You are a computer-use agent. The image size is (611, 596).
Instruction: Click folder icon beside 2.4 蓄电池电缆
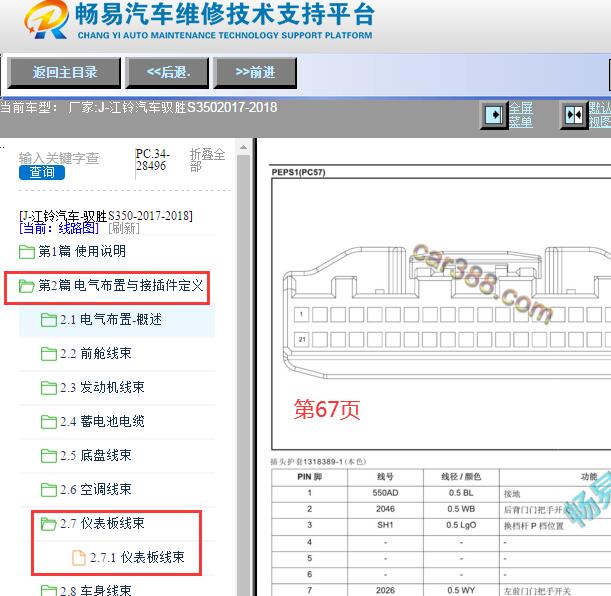[49, 422]
